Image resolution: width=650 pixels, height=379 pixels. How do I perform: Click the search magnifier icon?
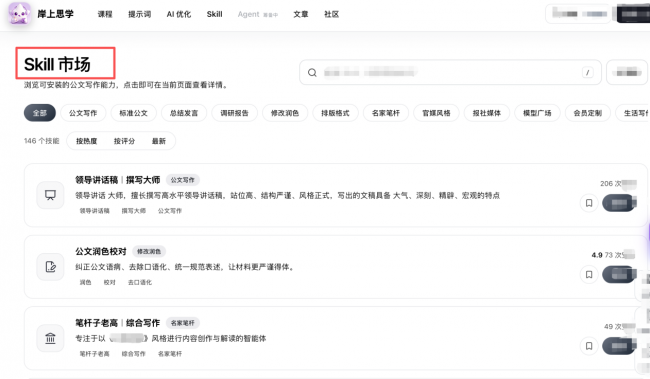pyautogui.click(x=312, y=73)
